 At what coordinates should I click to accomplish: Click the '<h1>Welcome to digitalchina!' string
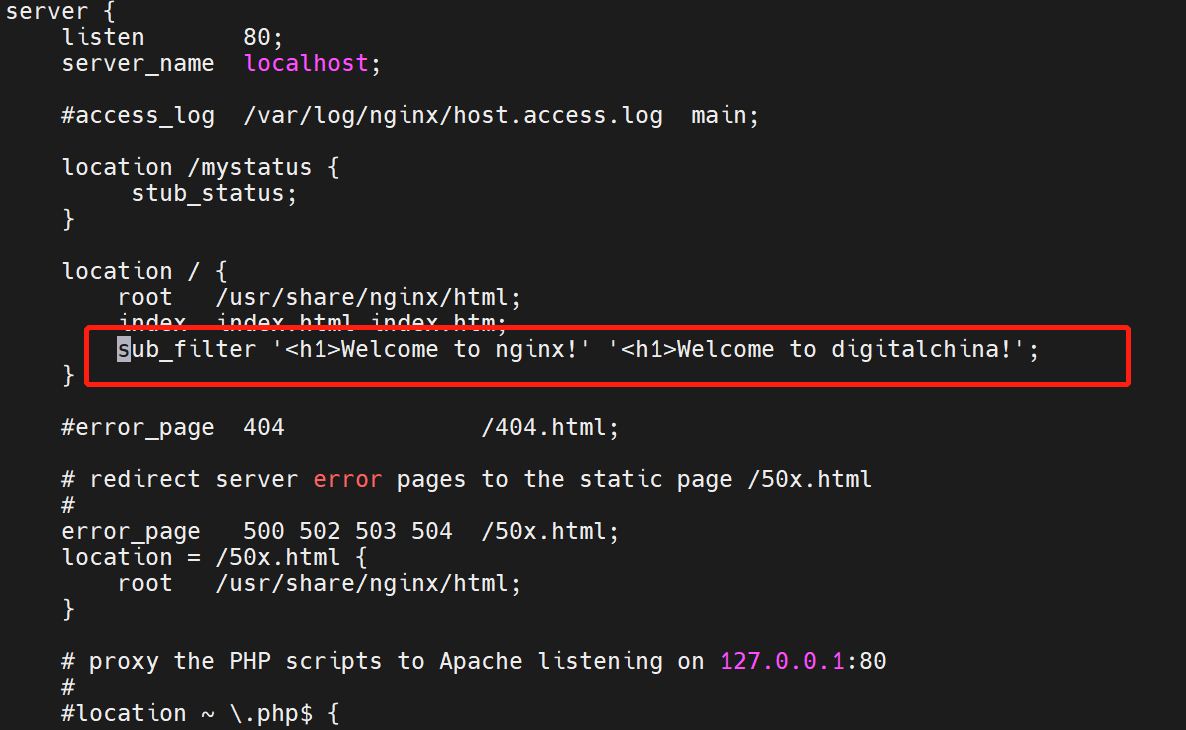[x=816, y=349]
